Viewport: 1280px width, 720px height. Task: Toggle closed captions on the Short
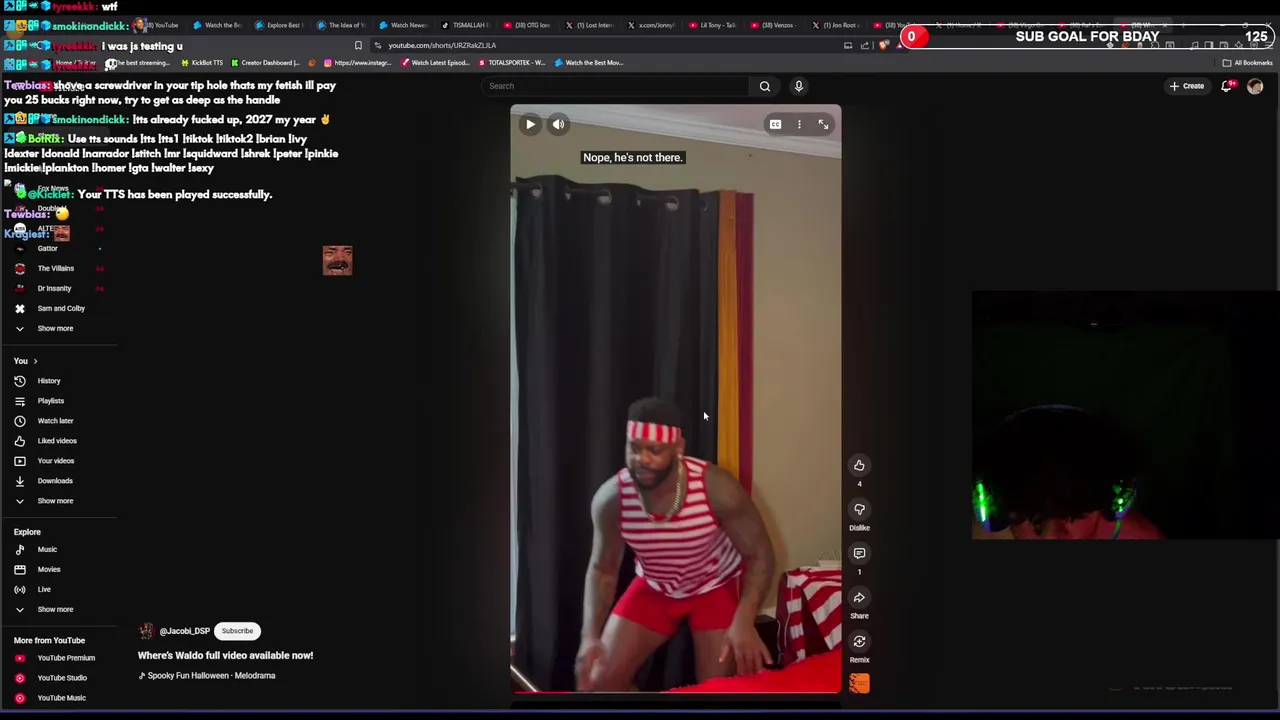[775, 124]
